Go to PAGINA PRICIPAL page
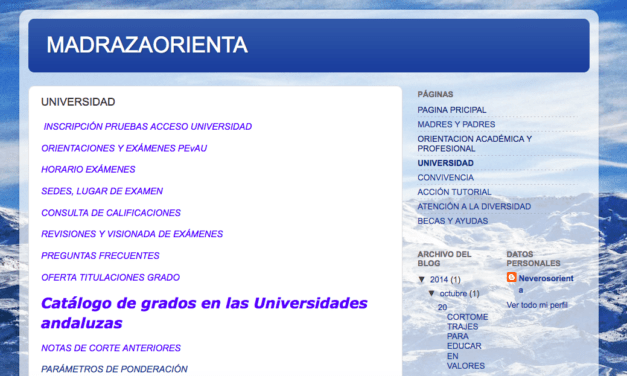Screen dimensions: 627x376 (452, 110)
